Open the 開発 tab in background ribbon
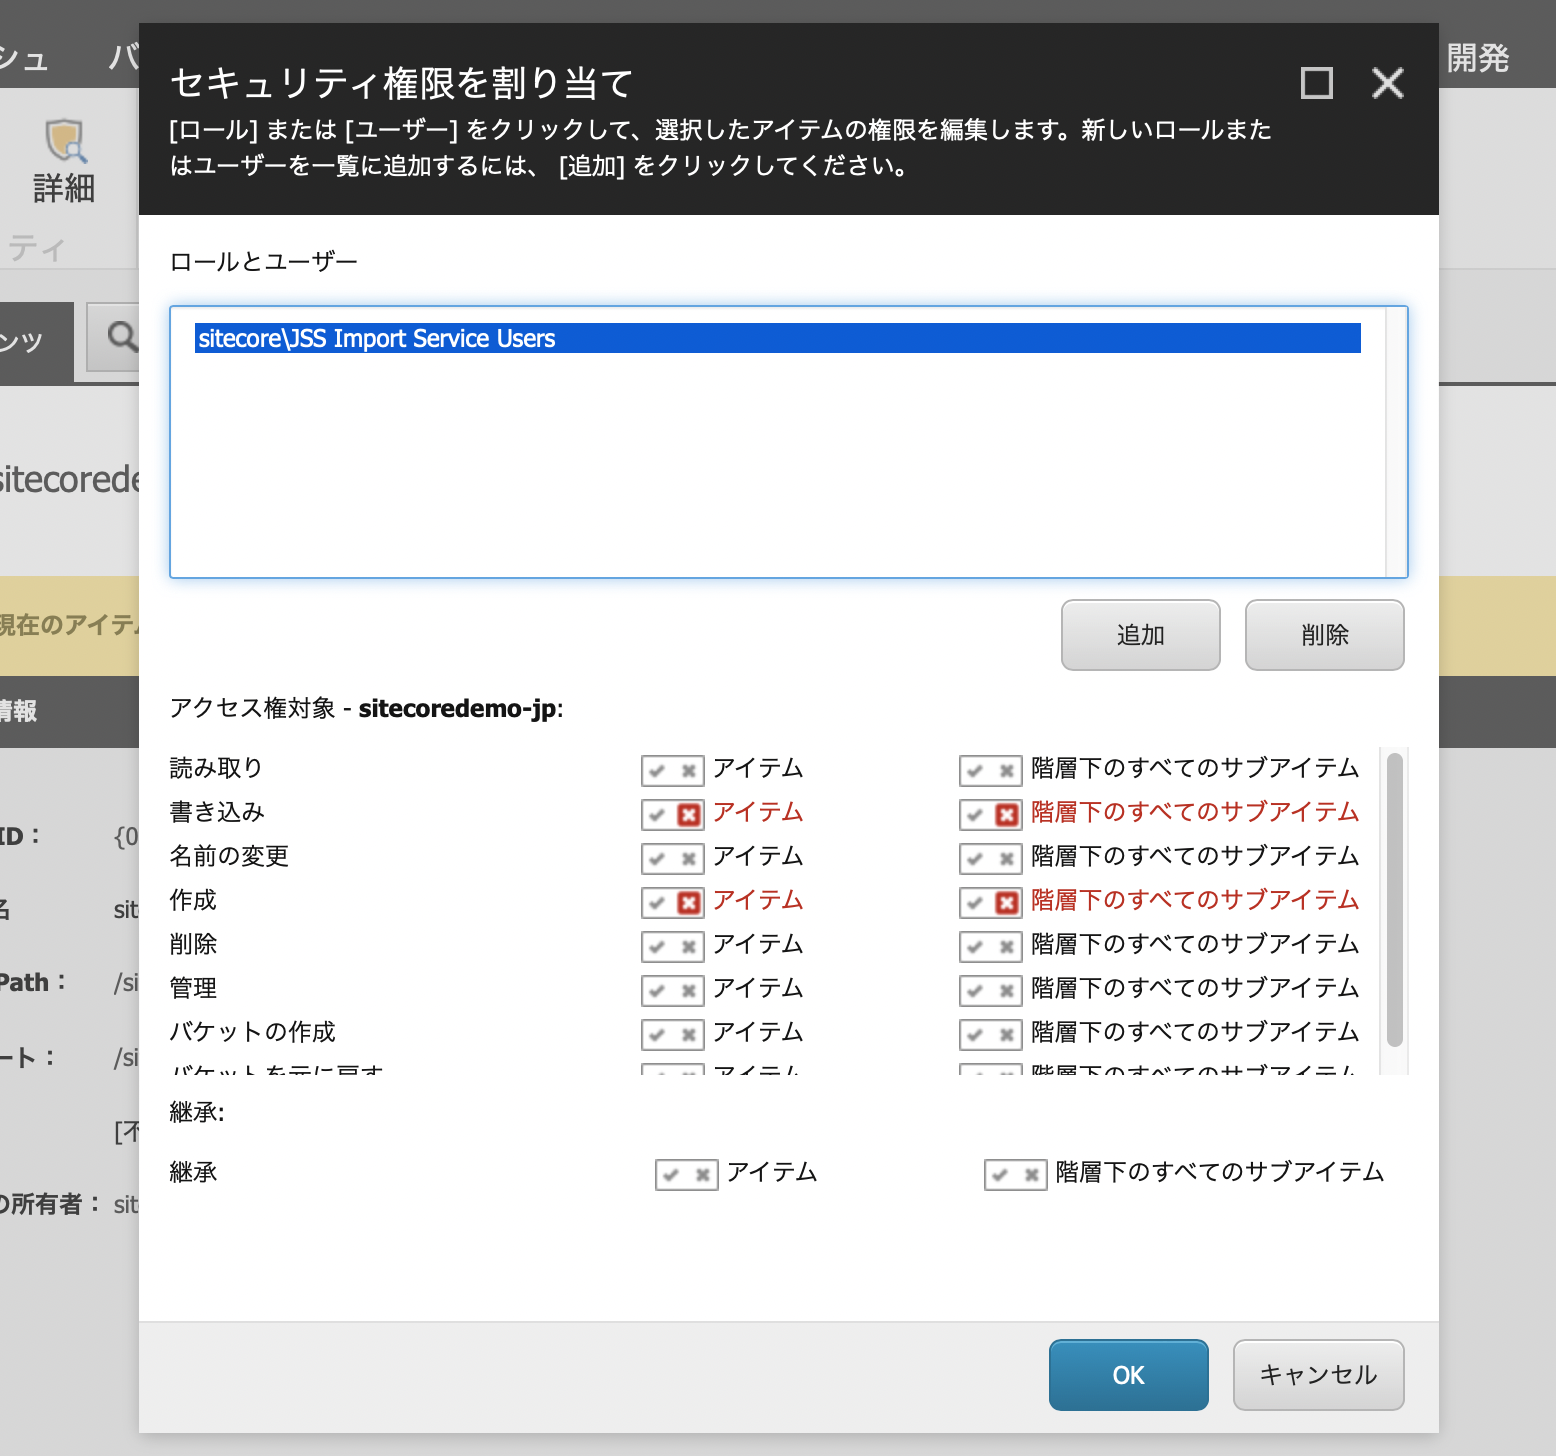1556x1456 pixels. [1478, 58]
